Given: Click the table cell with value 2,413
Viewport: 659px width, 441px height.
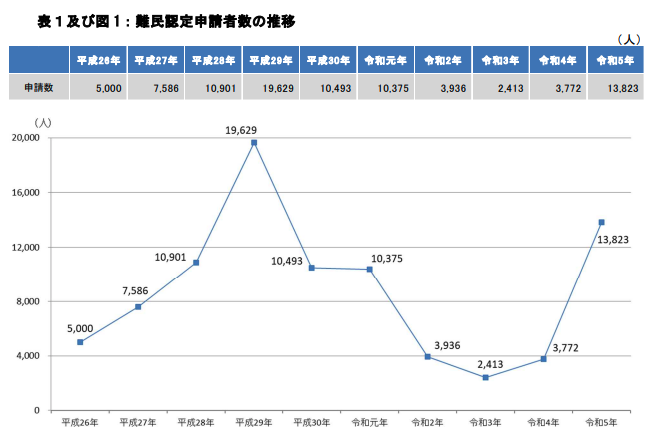Looking at the screenshot, I should pos(500,87).
